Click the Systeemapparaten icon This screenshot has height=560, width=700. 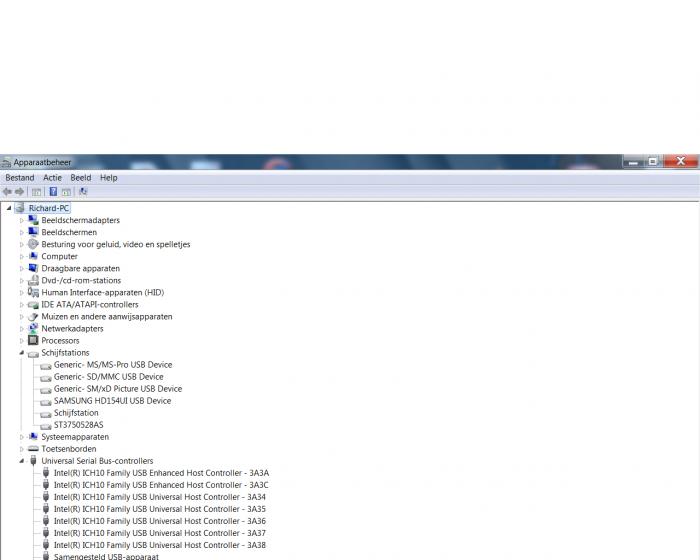(33, 436)
